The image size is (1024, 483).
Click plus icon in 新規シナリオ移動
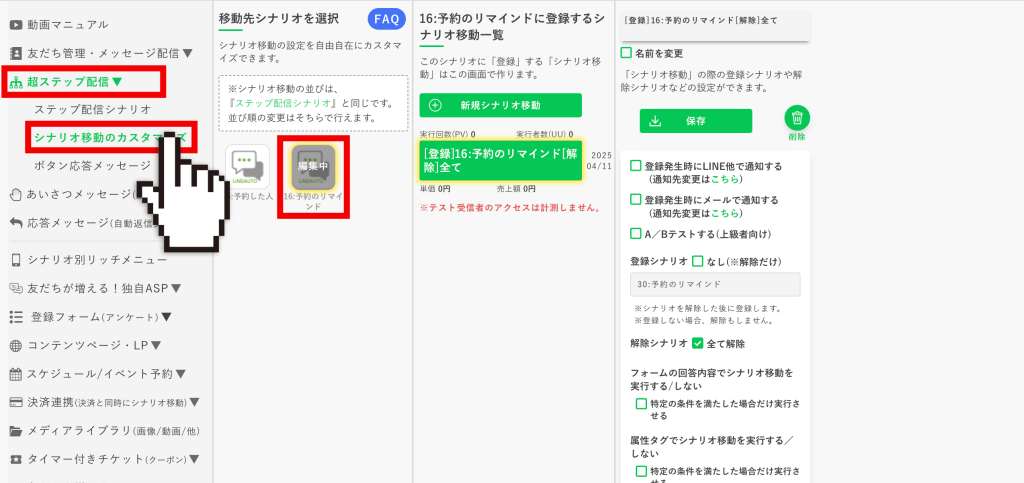coord(435,105)
